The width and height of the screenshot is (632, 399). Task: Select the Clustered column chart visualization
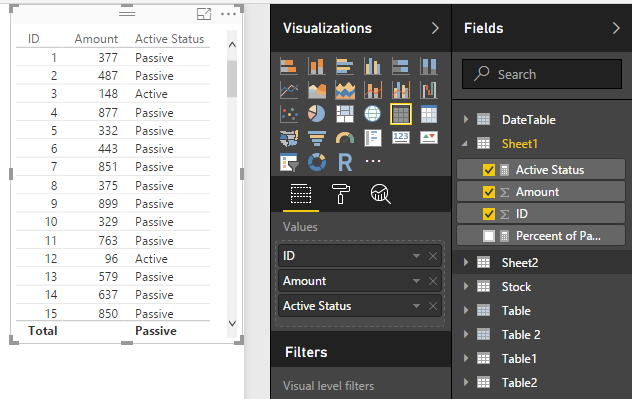pos(372,66)
